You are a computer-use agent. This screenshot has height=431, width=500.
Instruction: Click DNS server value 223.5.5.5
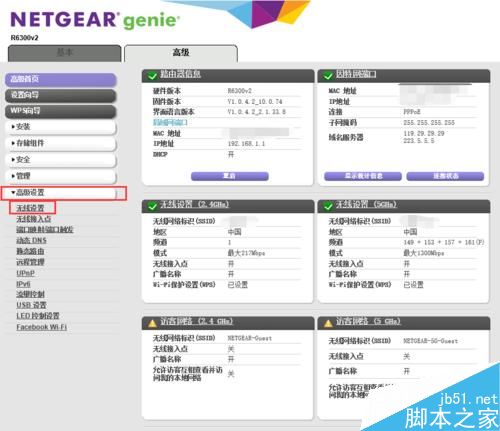point(419,141)
